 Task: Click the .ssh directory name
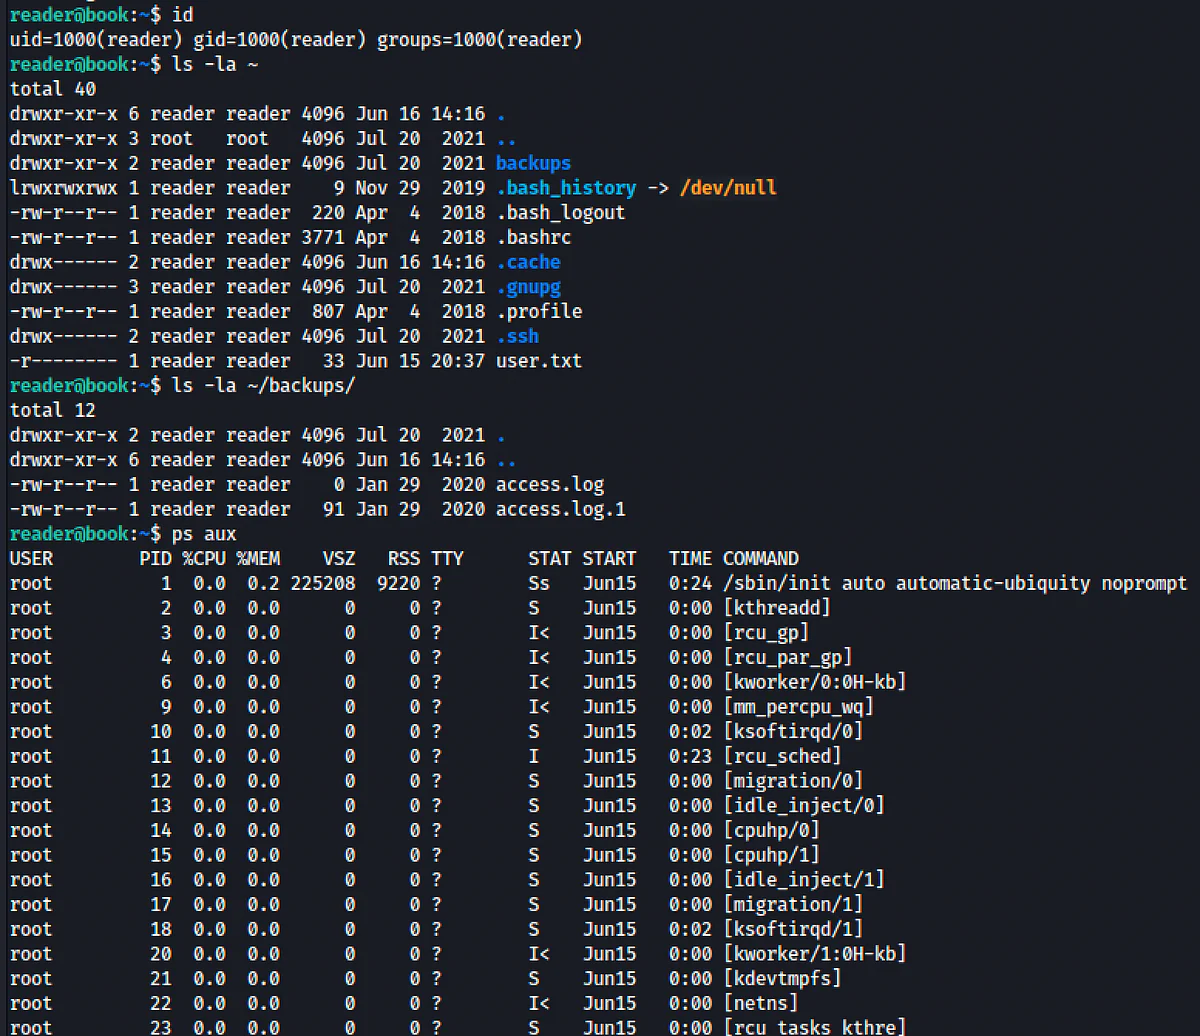(517, 336)
